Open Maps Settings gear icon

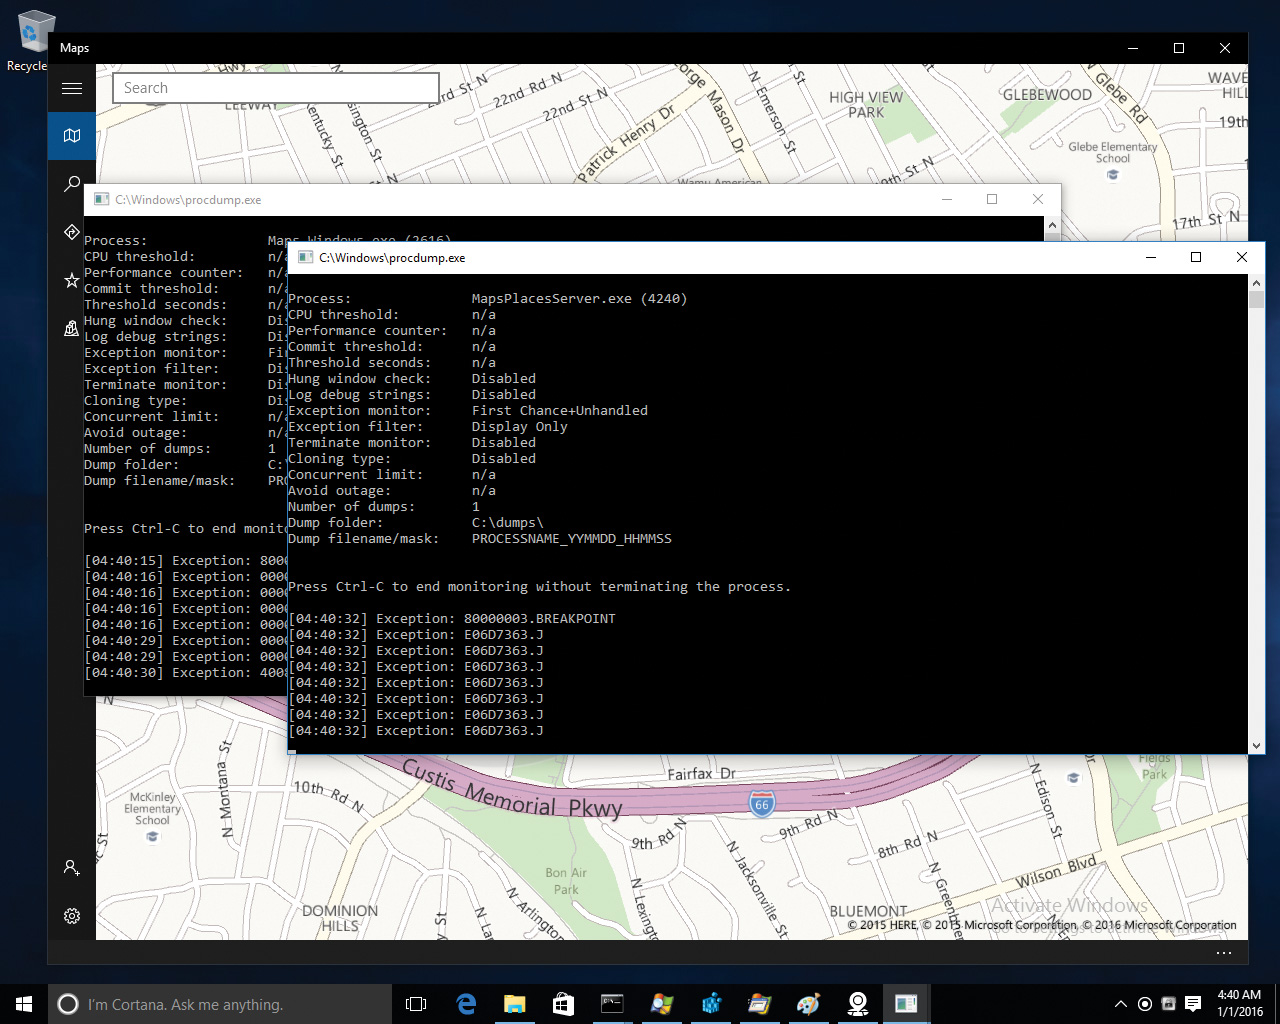[x=72, y=916]
